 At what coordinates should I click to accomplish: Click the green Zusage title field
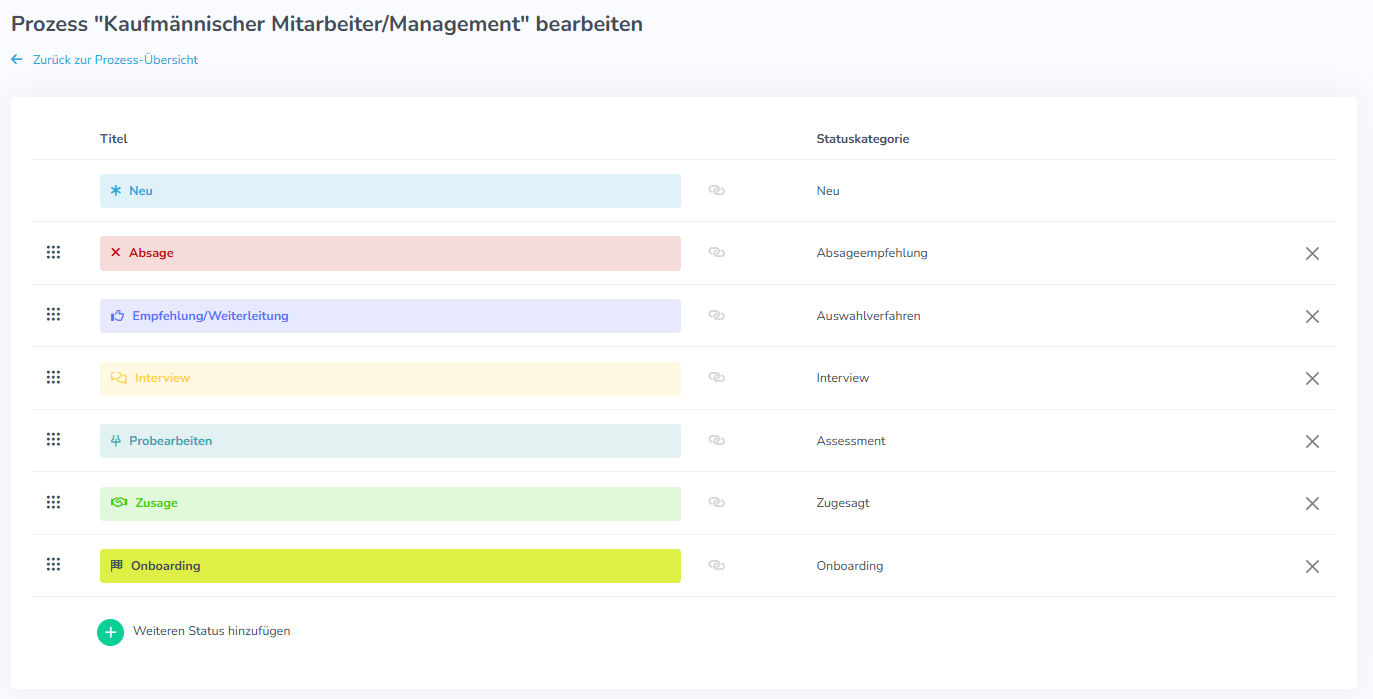pos(390,504)
